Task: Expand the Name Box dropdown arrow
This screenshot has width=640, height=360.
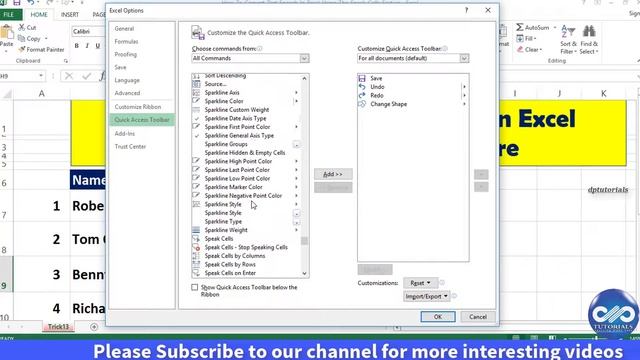Action: (41, 76)
